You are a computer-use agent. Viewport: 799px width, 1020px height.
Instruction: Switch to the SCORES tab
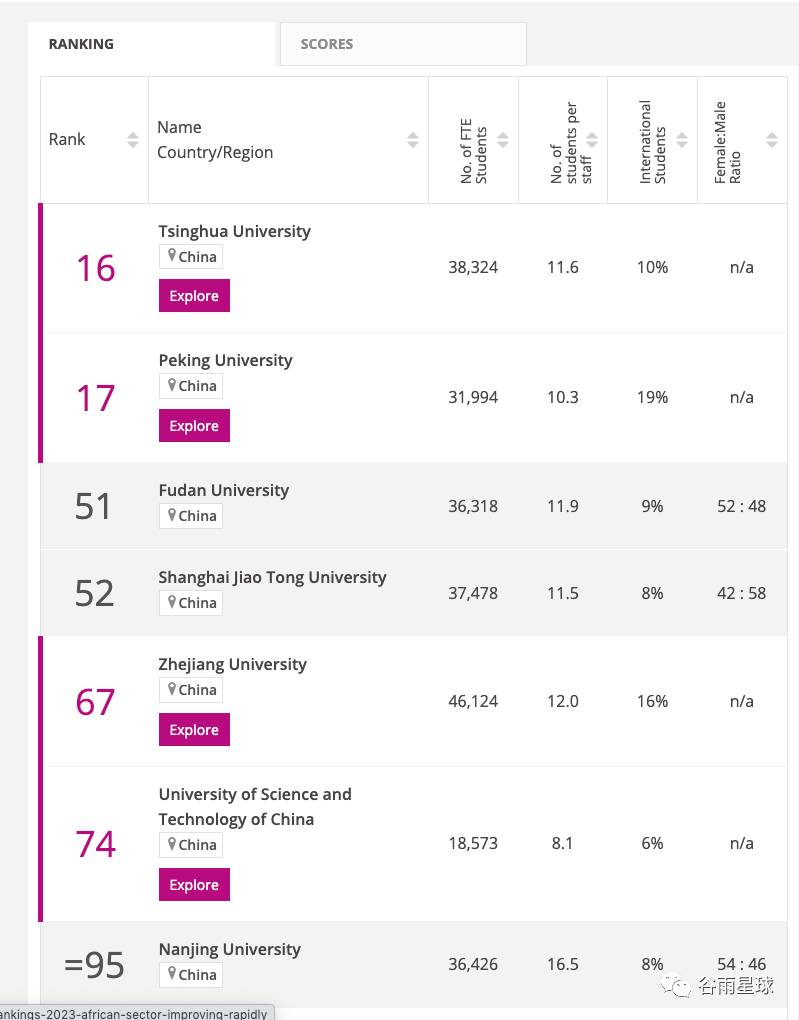coord(403,44)
